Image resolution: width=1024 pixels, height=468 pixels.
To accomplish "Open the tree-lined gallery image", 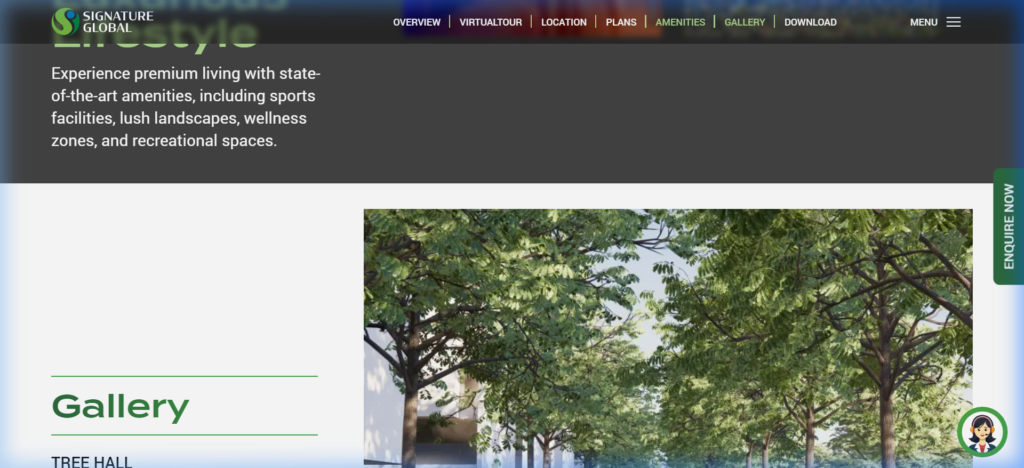I will point(668,338).
